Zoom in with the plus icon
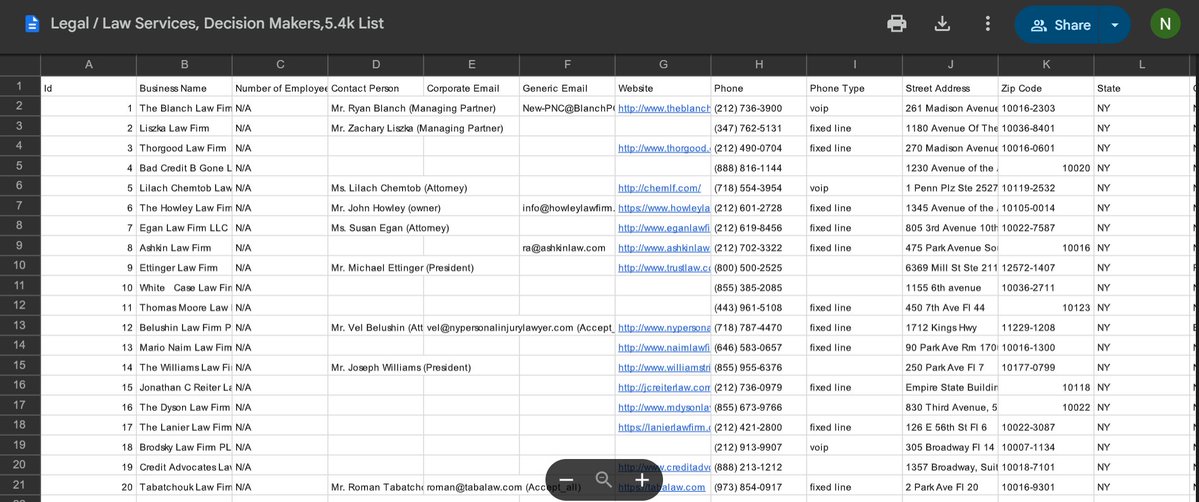 (x=642, y=480)
